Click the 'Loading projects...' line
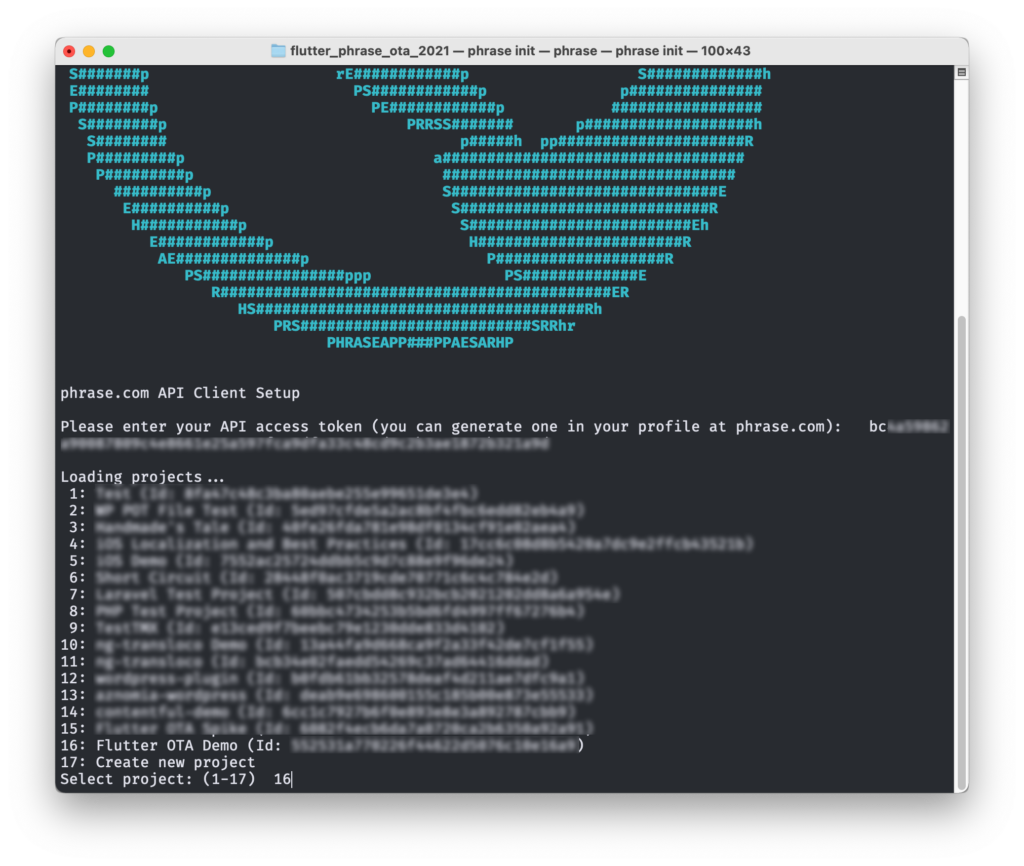This screenshot has width=1024, height=866. pyautogui.click(x=142, y=477)
